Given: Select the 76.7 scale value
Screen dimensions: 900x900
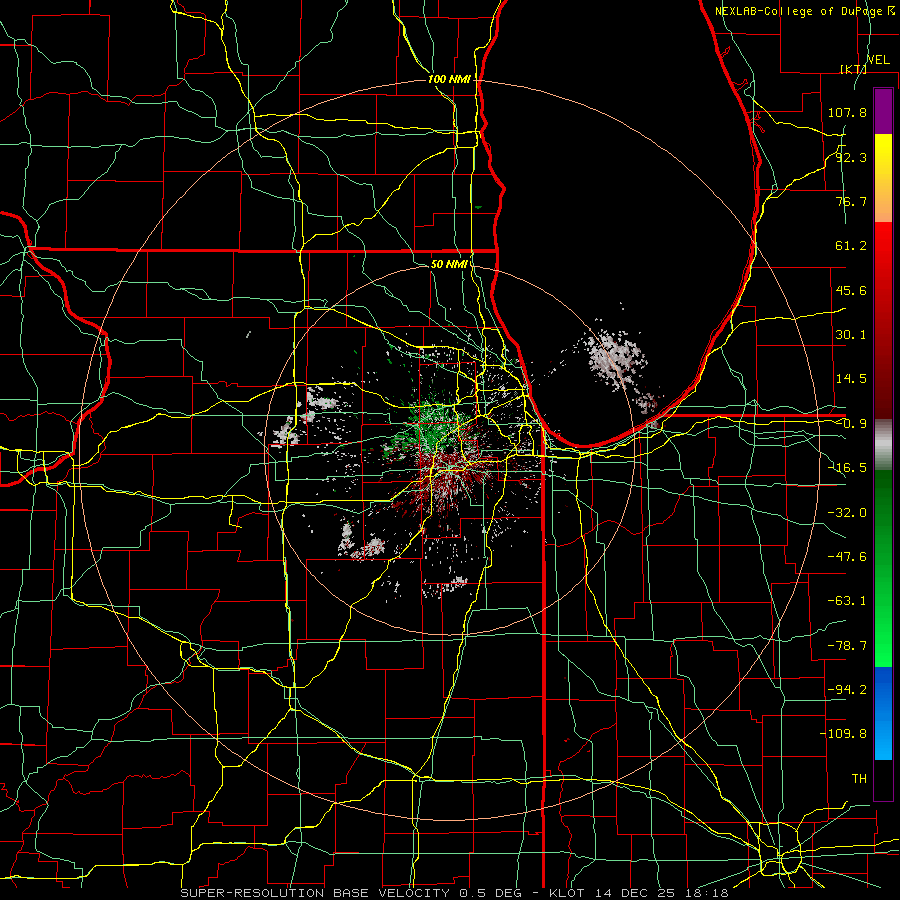Looking at the screenshot, I should point(851,201).
